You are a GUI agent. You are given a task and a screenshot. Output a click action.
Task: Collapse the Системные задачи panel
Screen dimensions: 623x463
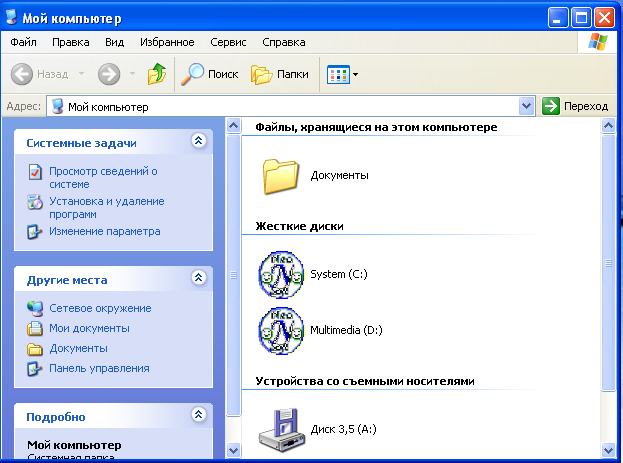tap(199, 140)
